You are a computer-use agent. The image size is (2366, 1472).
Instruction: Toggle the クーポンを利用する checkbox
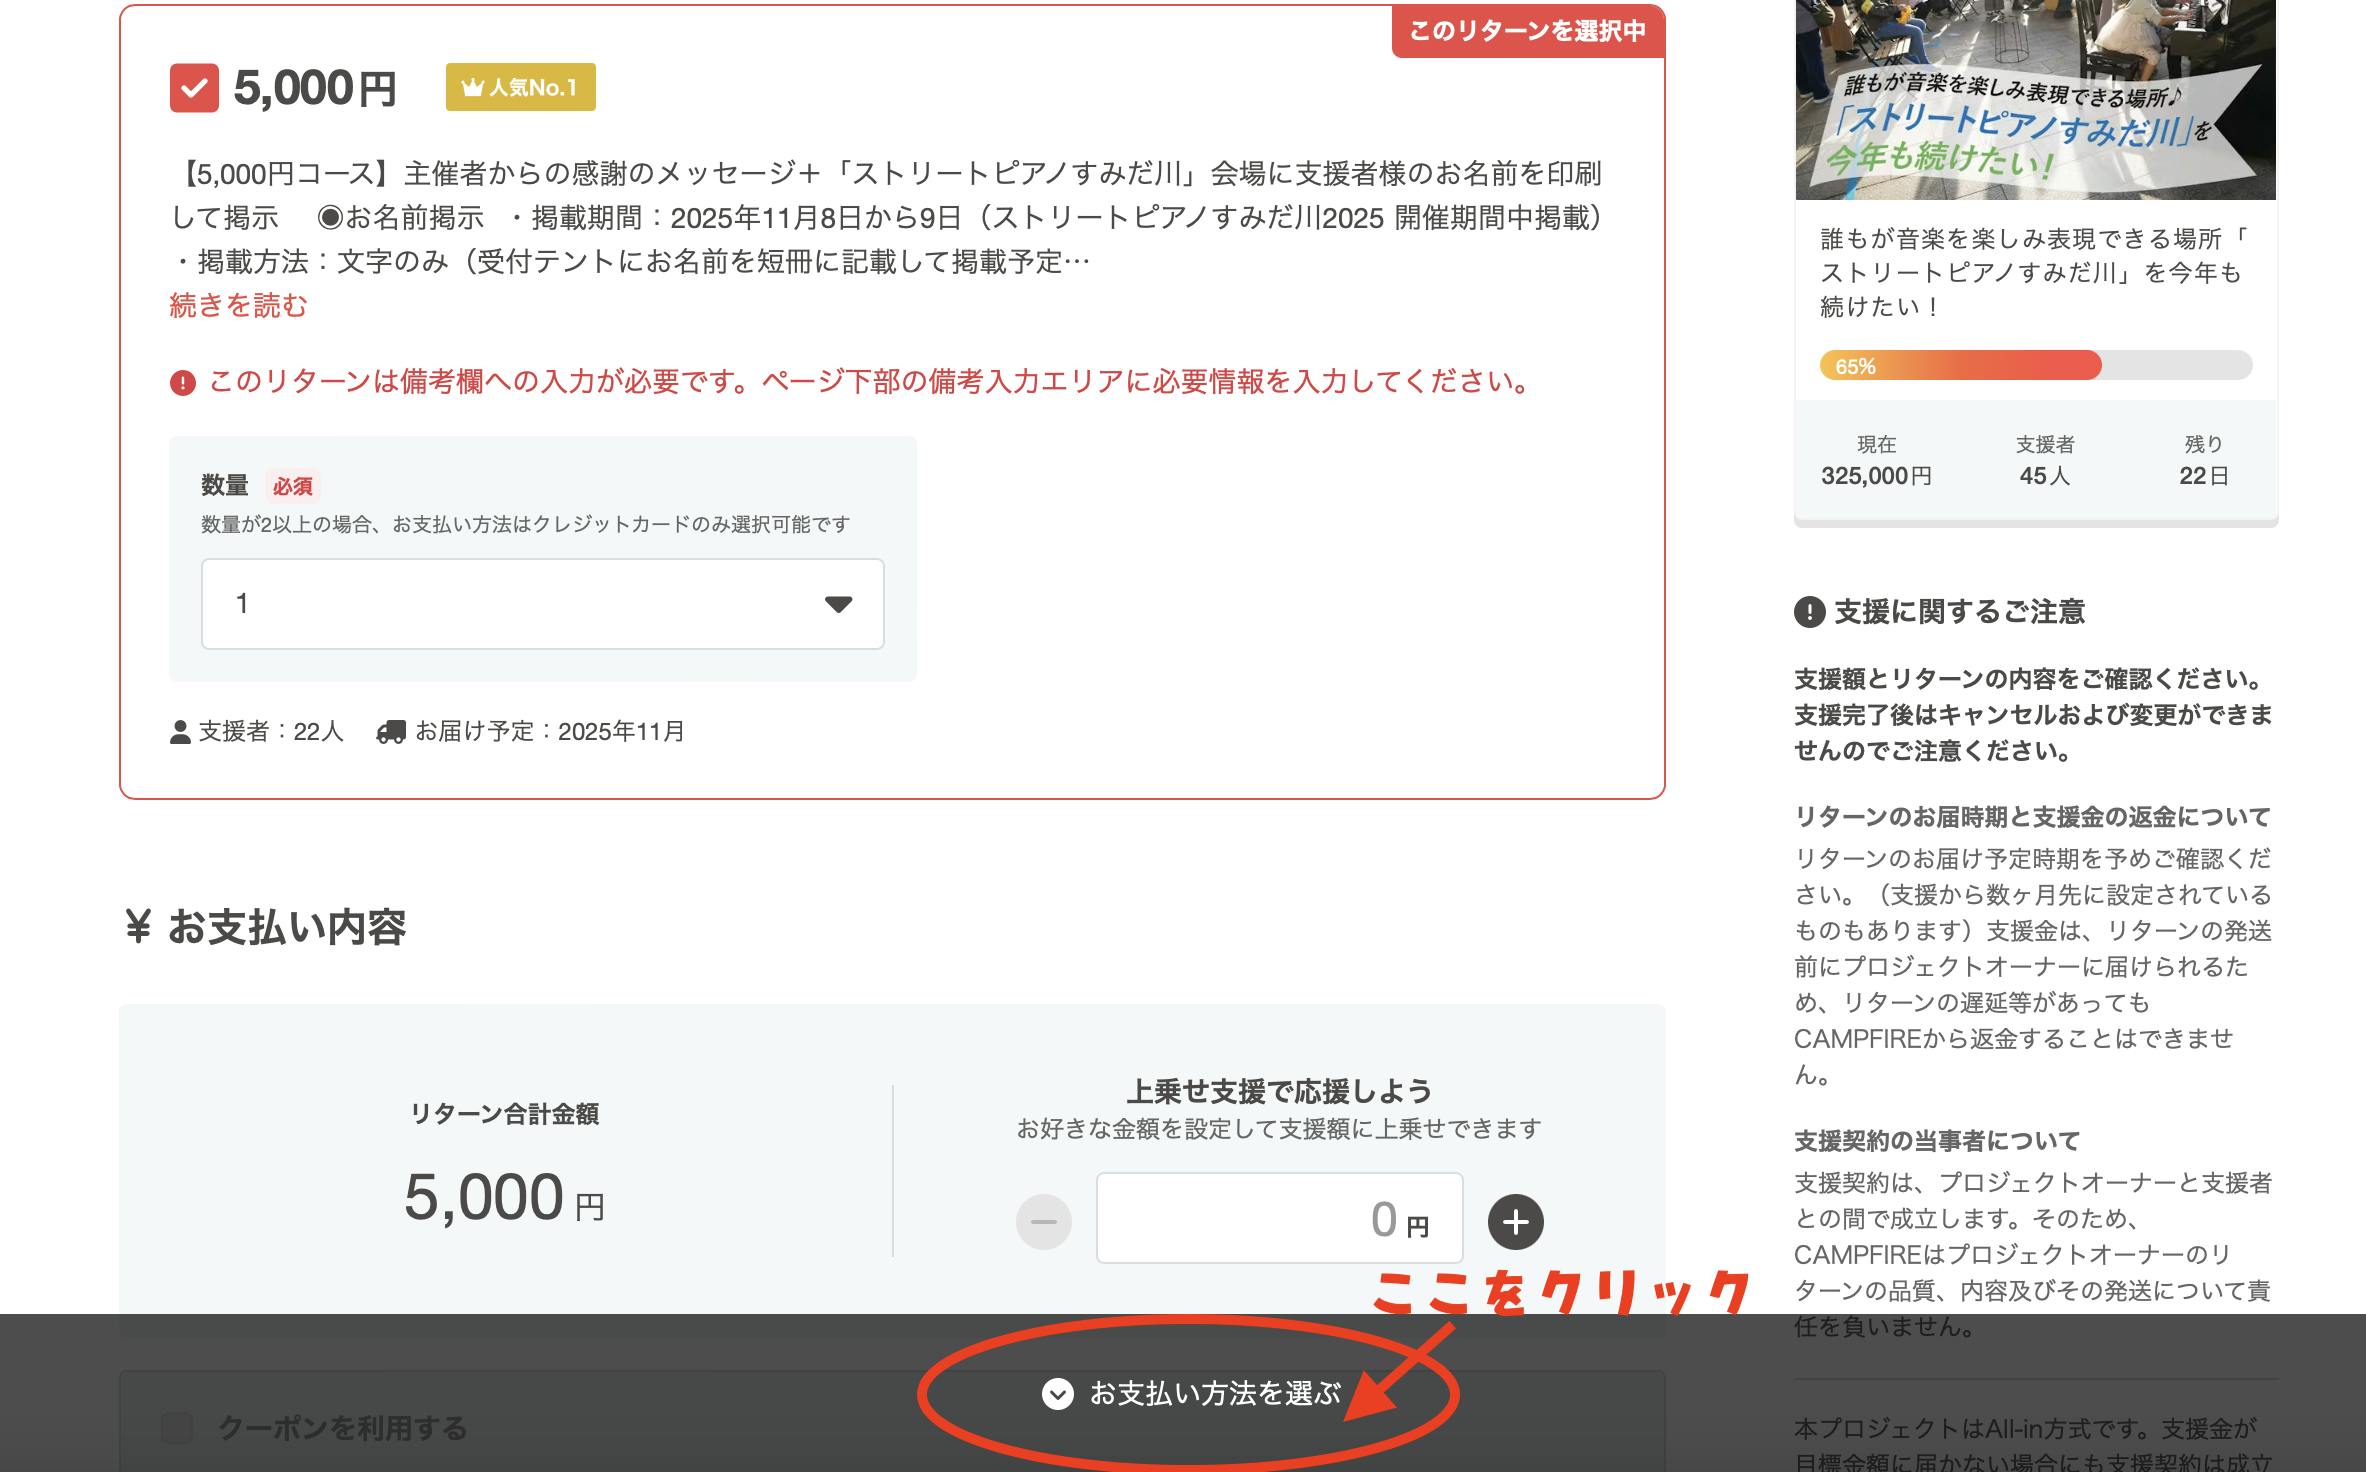[x=177, y=1428]
